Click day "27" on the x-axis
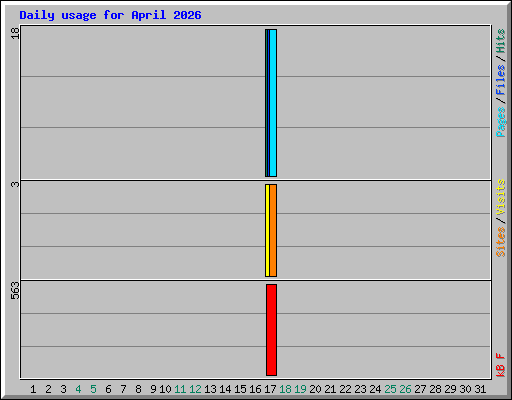 pos(420,389)
